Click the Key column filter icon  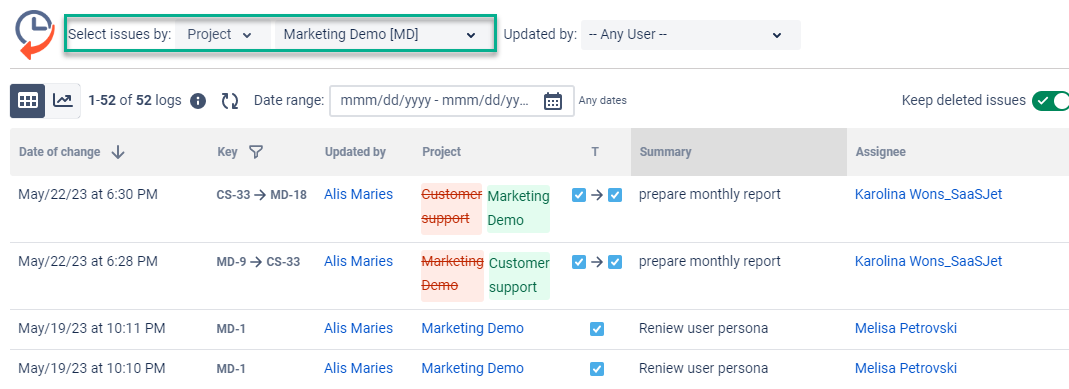click(x=256, y=152)
